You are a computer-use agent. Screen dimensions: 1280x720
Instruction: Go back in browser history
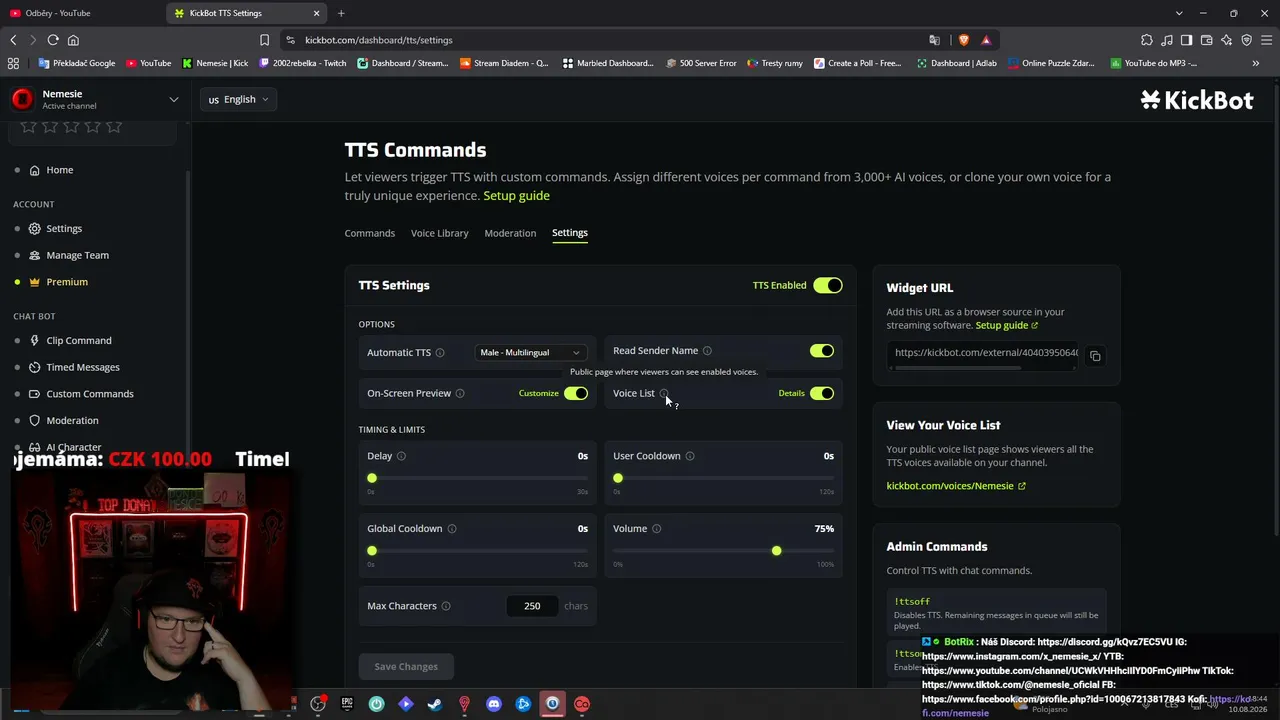point(13,40)
